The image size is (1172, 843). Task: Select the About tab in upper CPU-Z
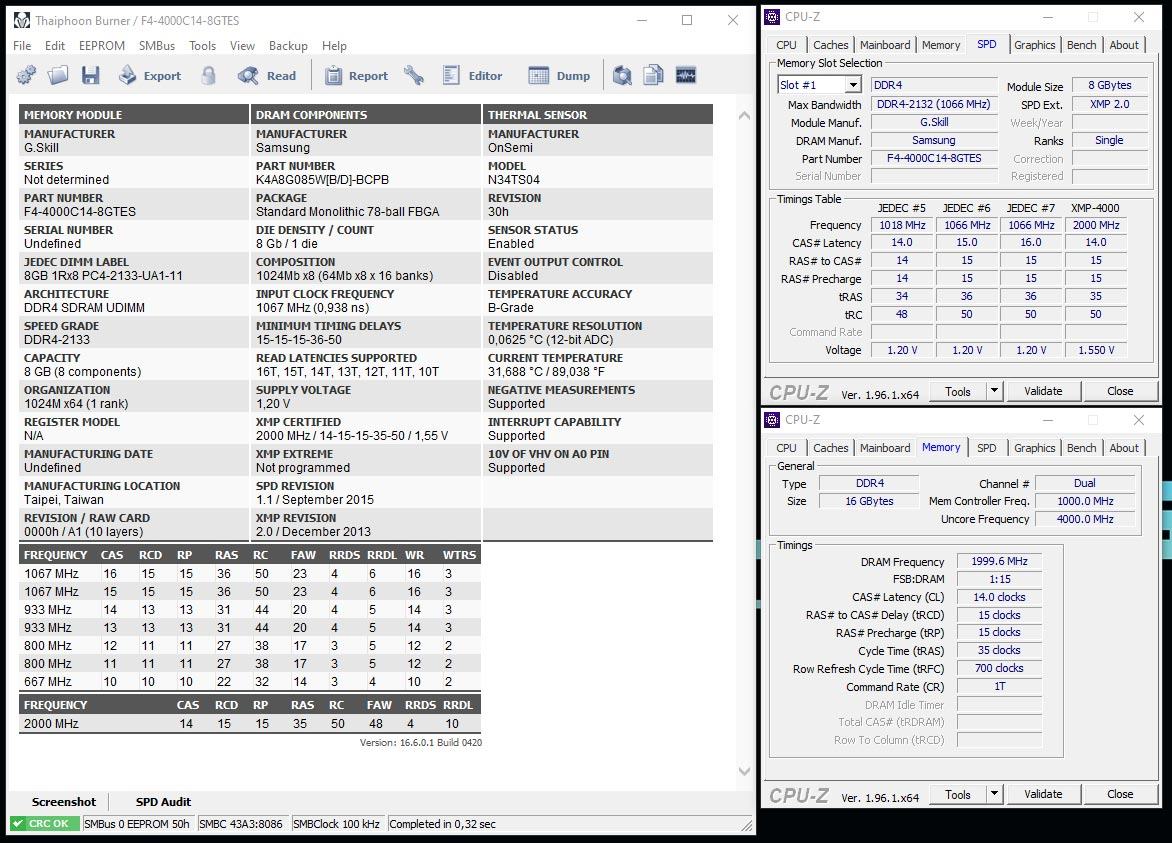click(x=1124, y=45)
